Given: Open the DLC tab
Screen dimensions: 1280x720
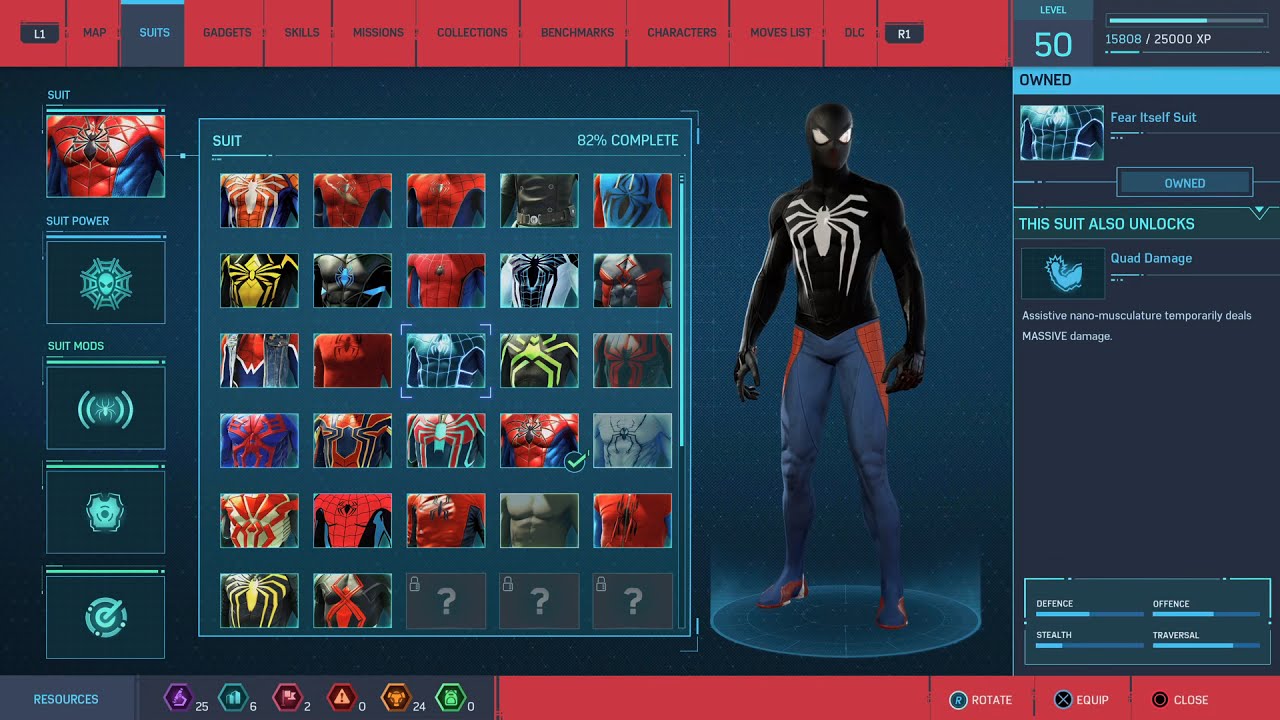Looking at the screenshot, I should click(854, 33).
